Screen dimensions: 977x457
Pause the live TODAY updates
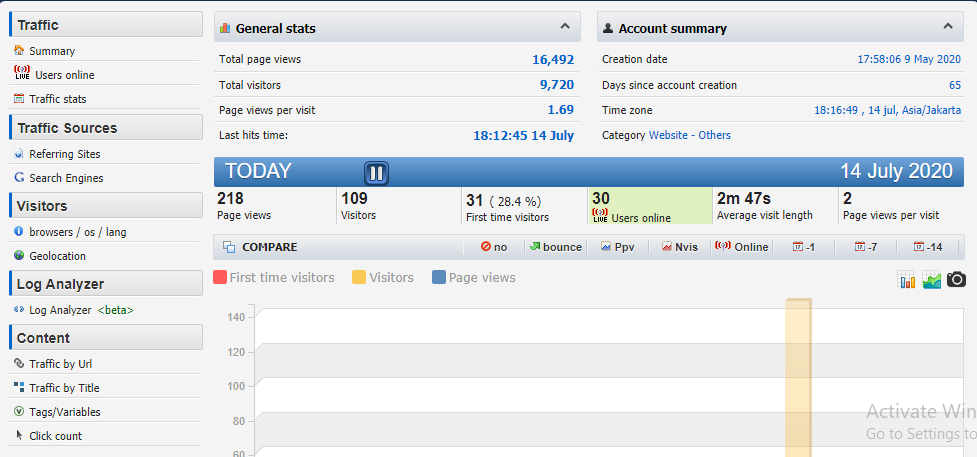[376, 173]
